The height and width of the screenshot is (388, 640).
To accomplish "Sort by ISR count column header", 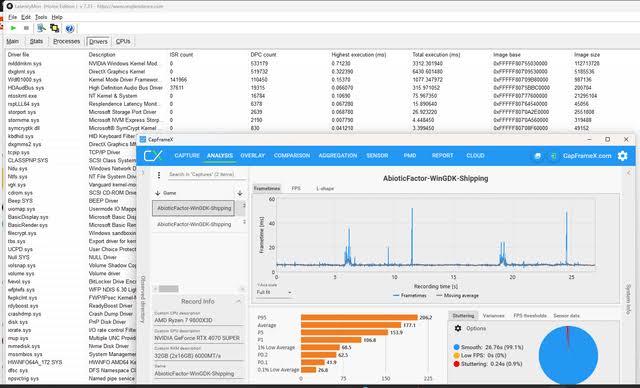I will tap(181, 55).
